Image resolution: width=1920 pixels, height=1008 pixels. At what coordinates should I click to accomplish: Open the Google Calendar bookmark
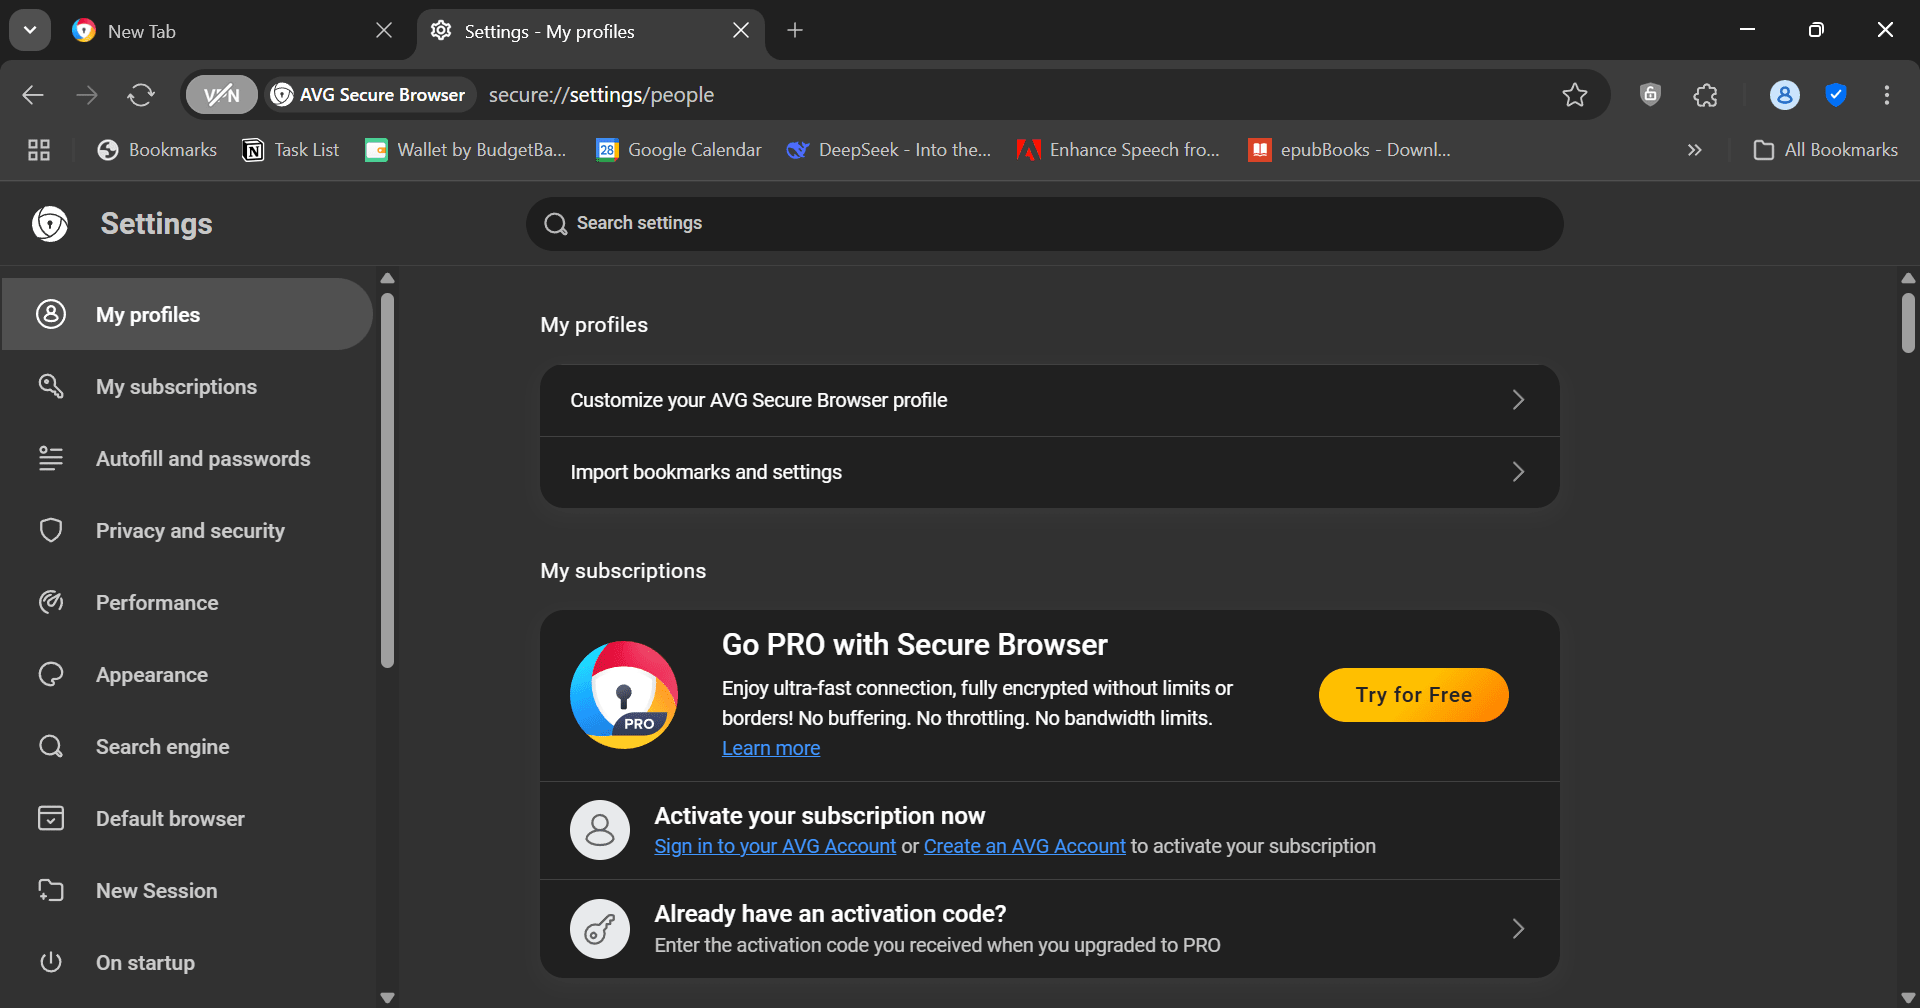click(x=679, y=150)
